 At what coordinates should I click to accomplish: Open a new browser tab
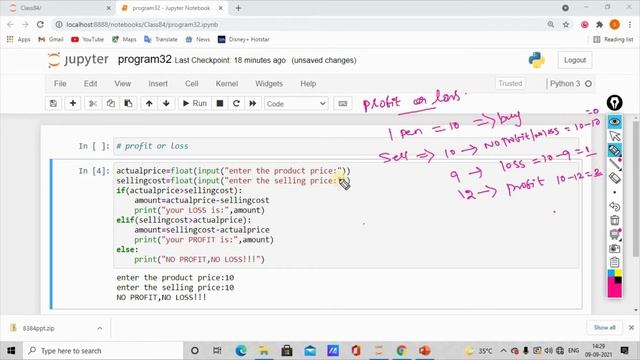(238, 8)
